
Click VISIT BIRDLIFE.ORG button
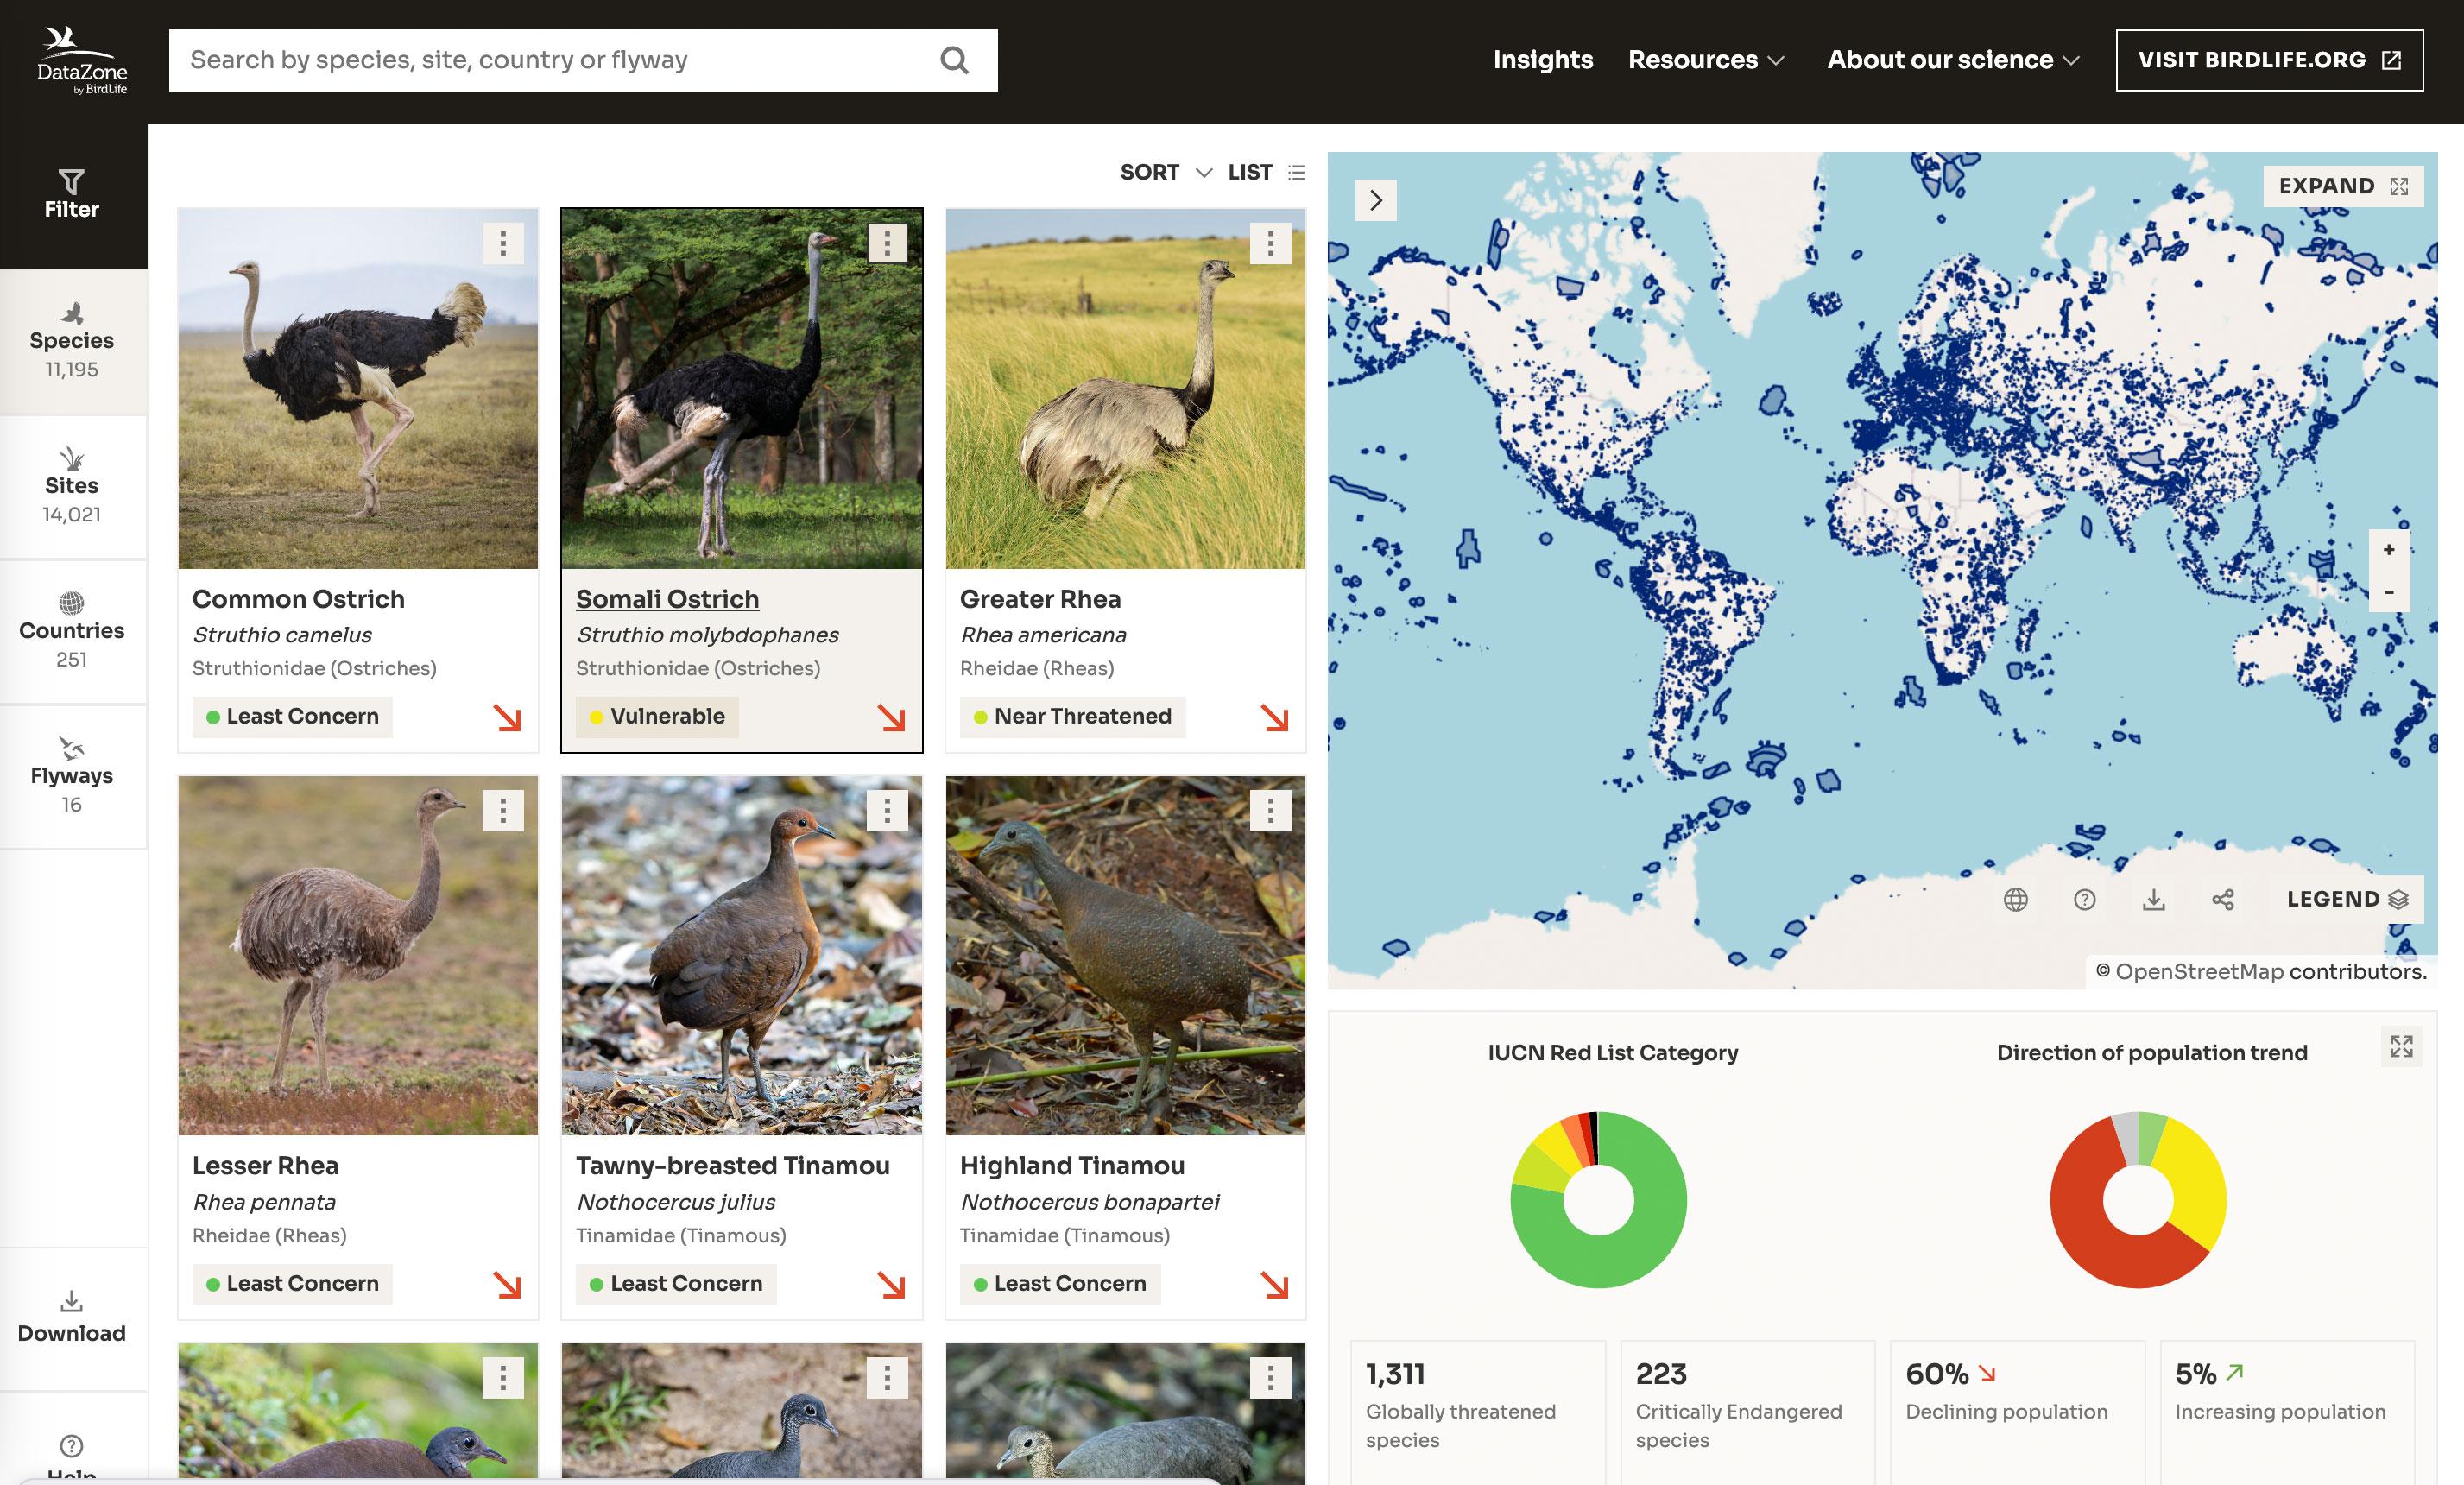2268,60
